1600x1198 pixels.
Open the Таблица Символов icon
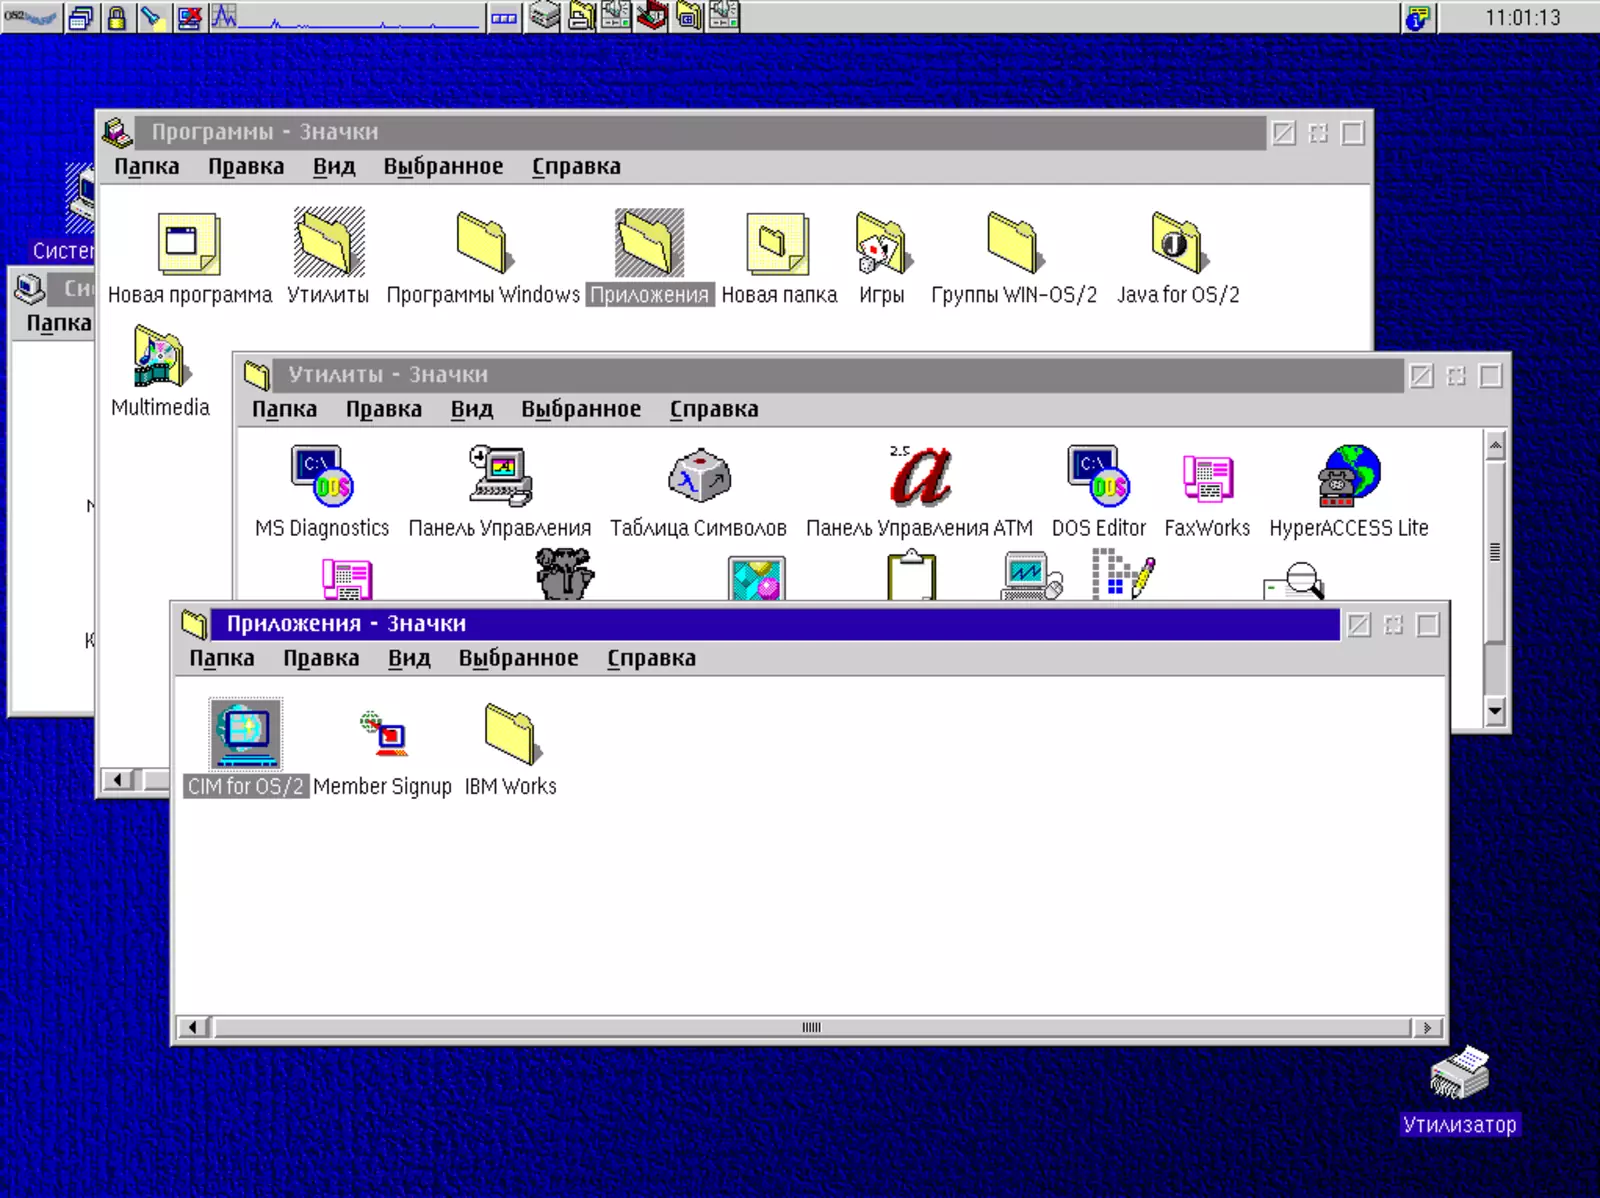point(698,477)
